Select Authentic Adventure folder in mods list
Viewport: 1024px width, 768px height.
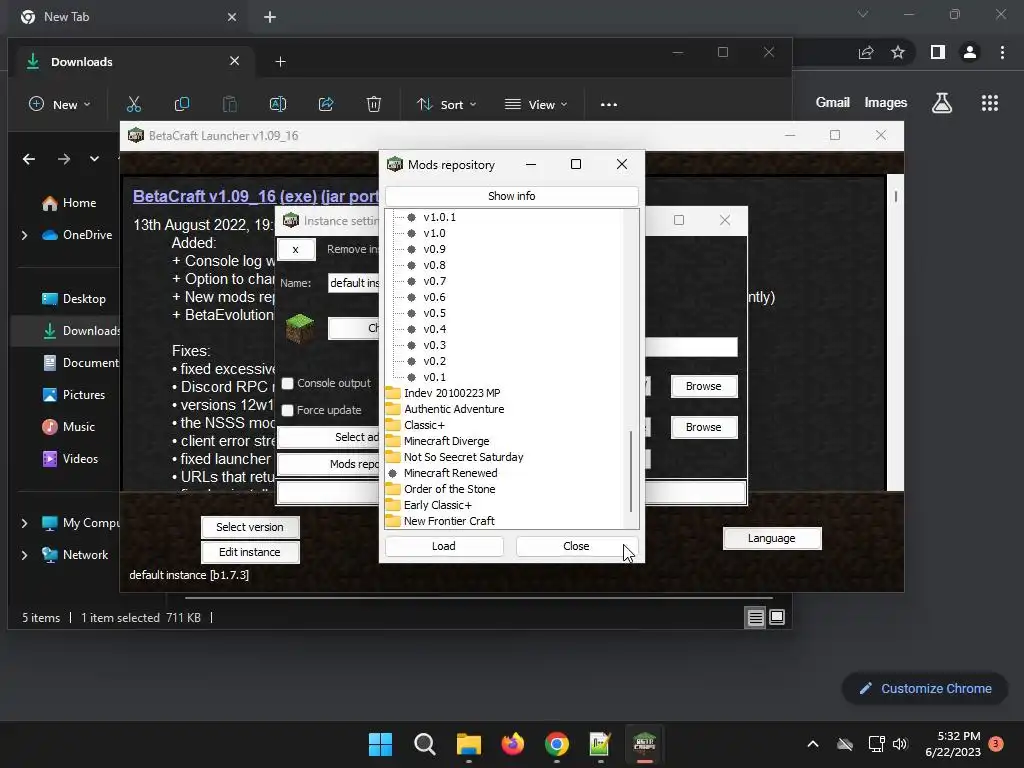454,409
